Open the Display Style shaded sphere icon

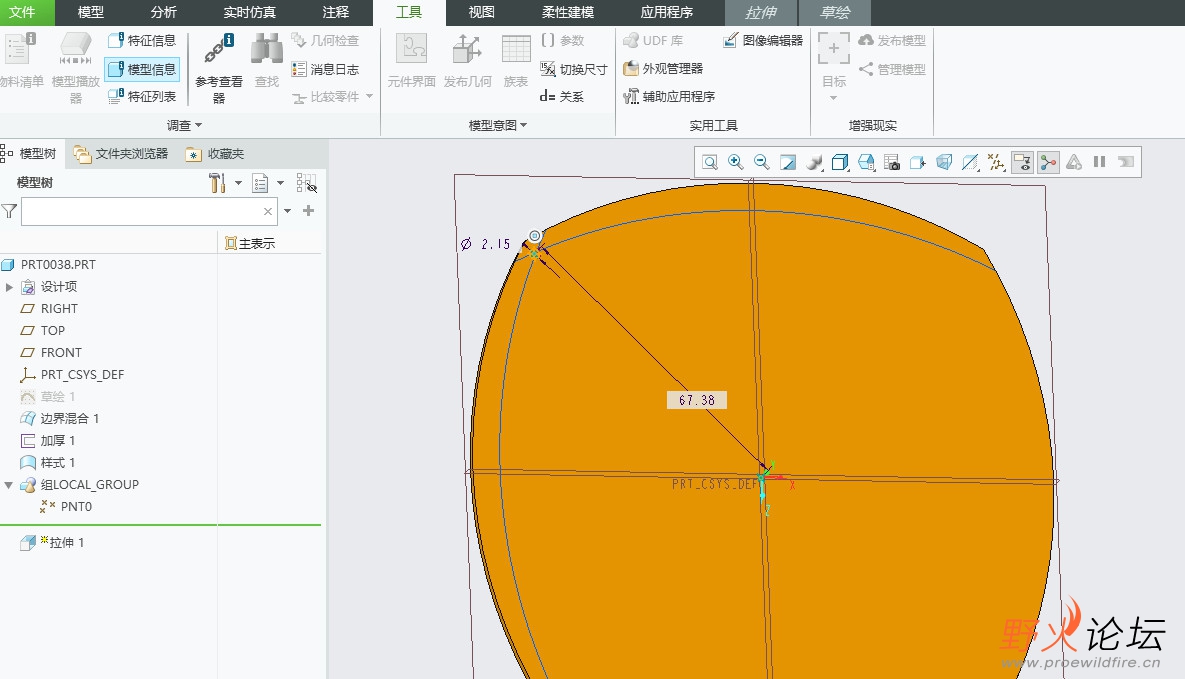coord(814,163)
